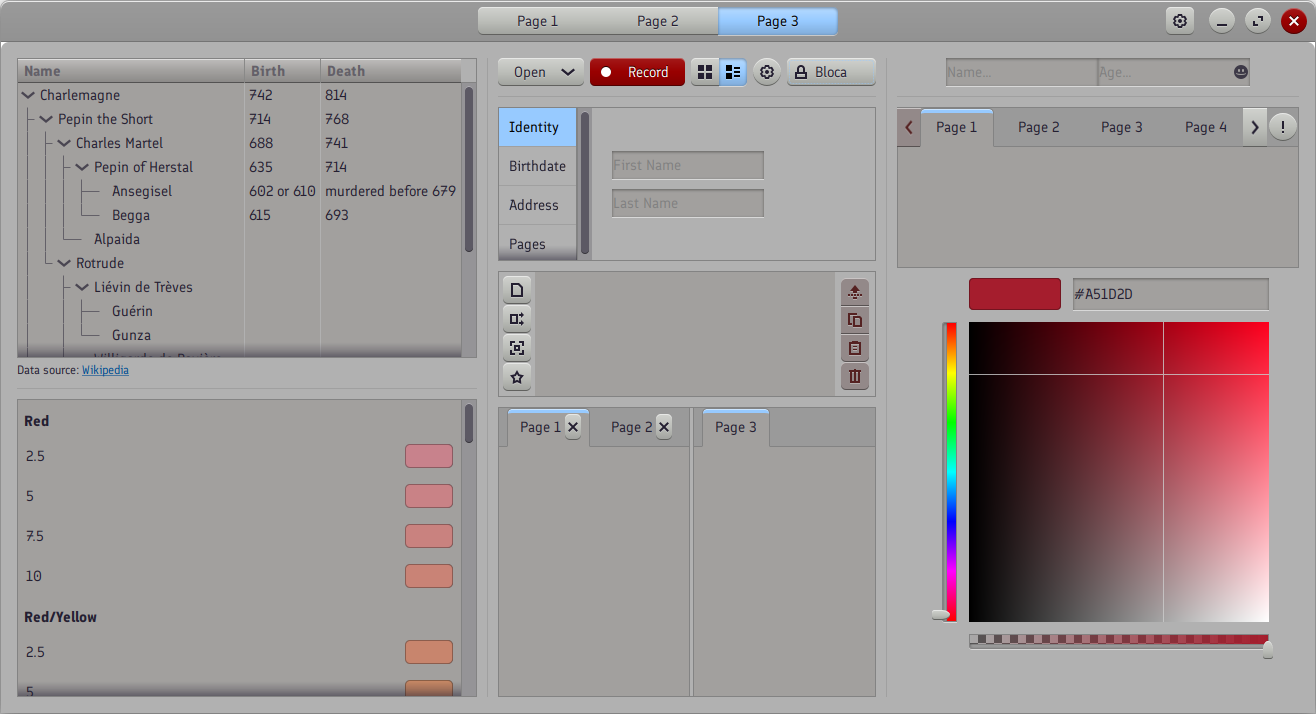Click the 'murdered before 679' death cell
1316x714 pixels.
coord(390,191)
